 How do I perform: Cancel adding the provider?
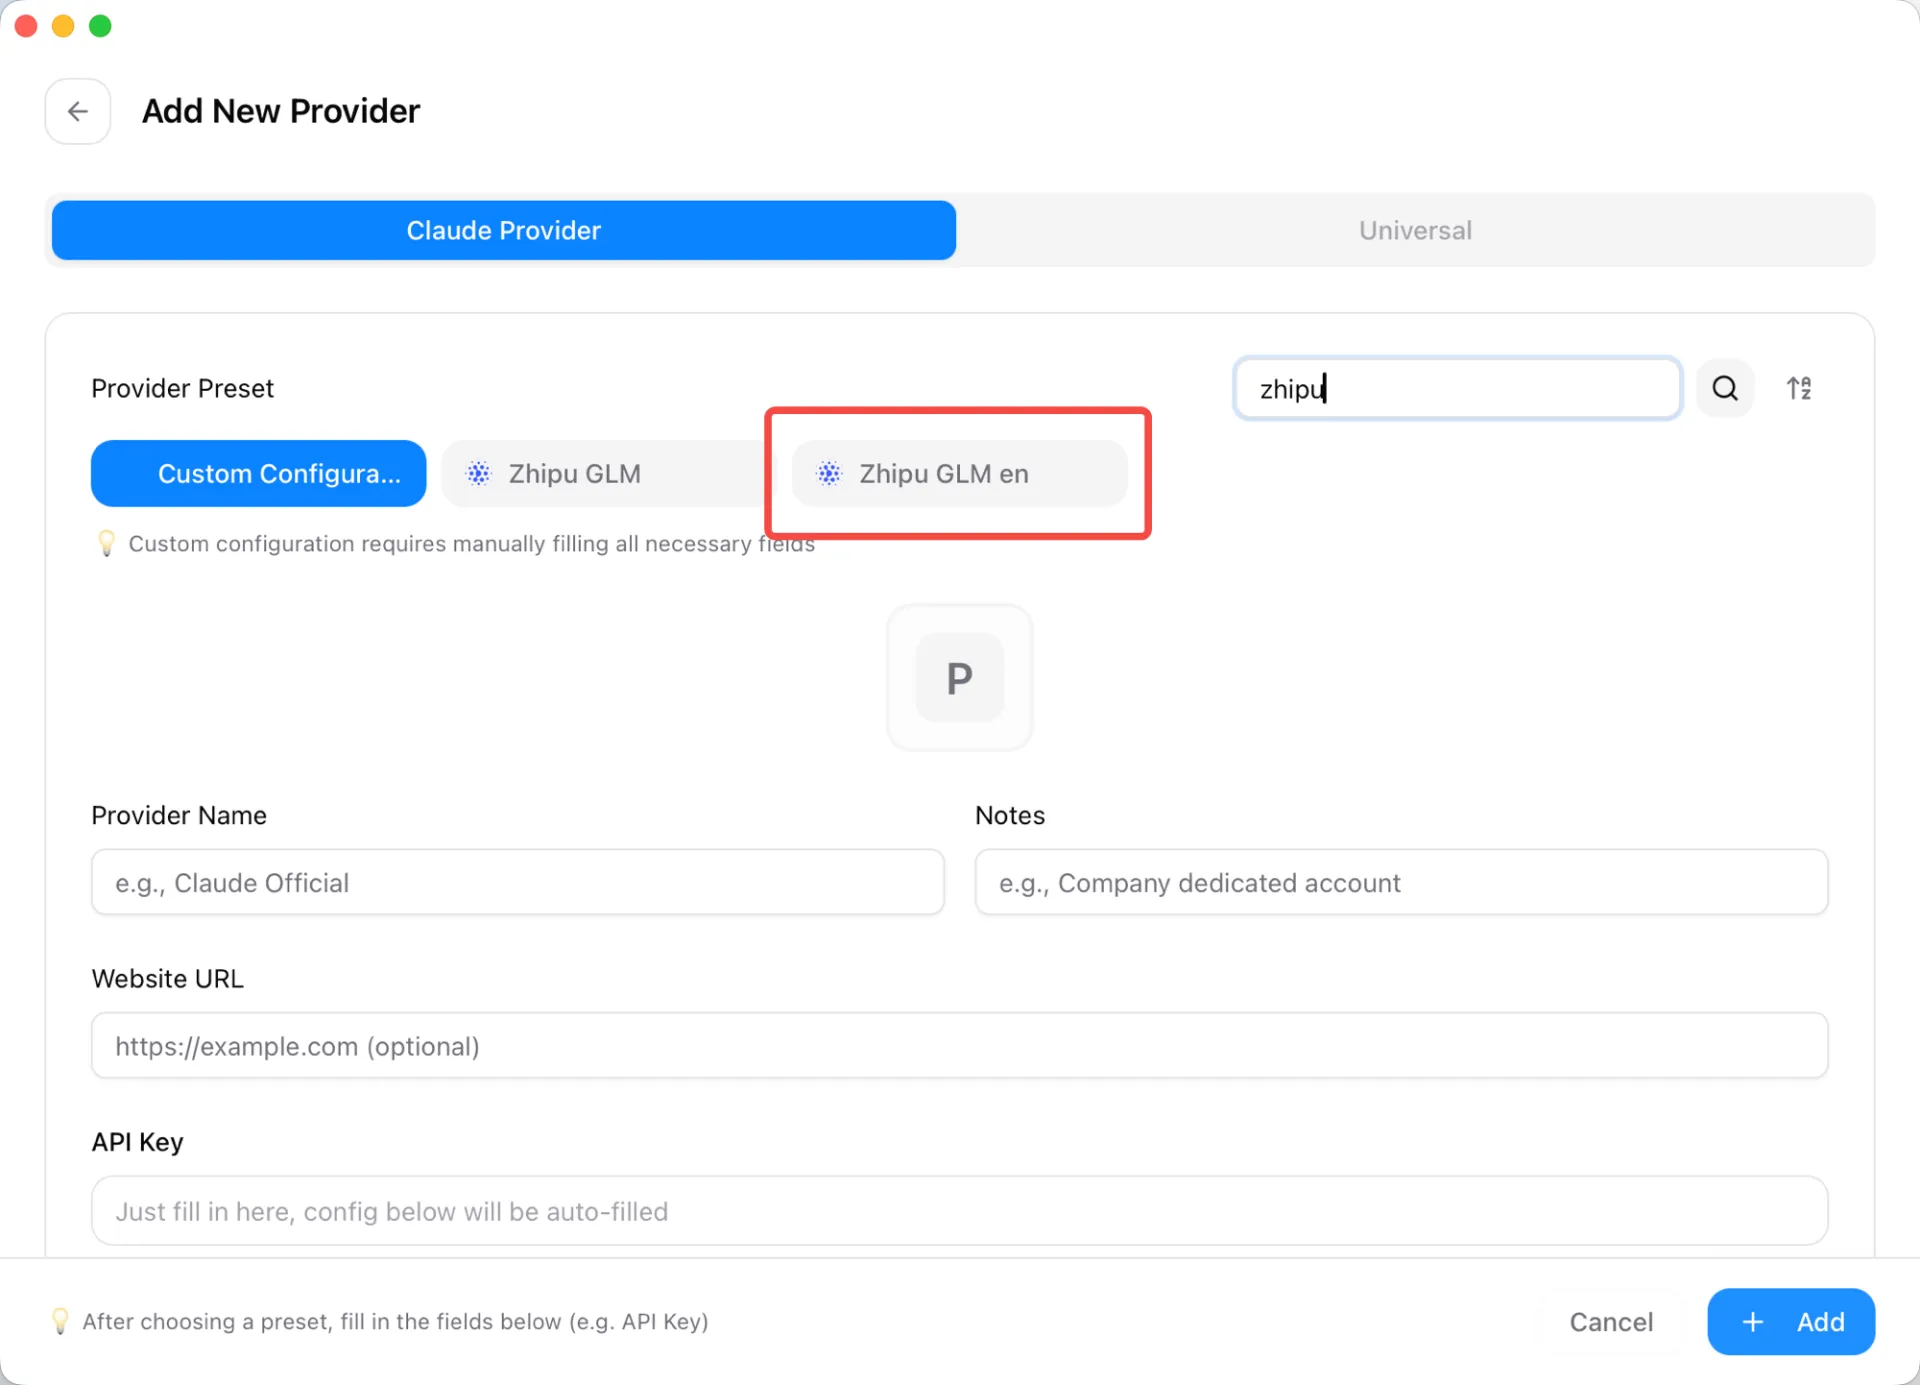(x=1611, y=1321)
